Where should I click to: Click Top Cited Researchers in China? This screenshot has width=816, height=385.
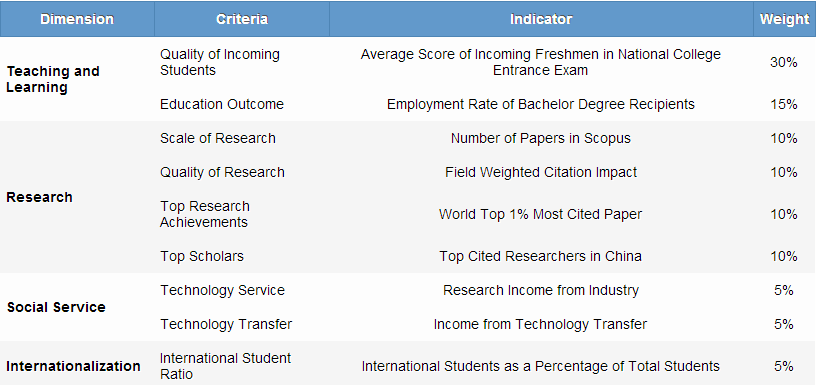pos(540,256)
